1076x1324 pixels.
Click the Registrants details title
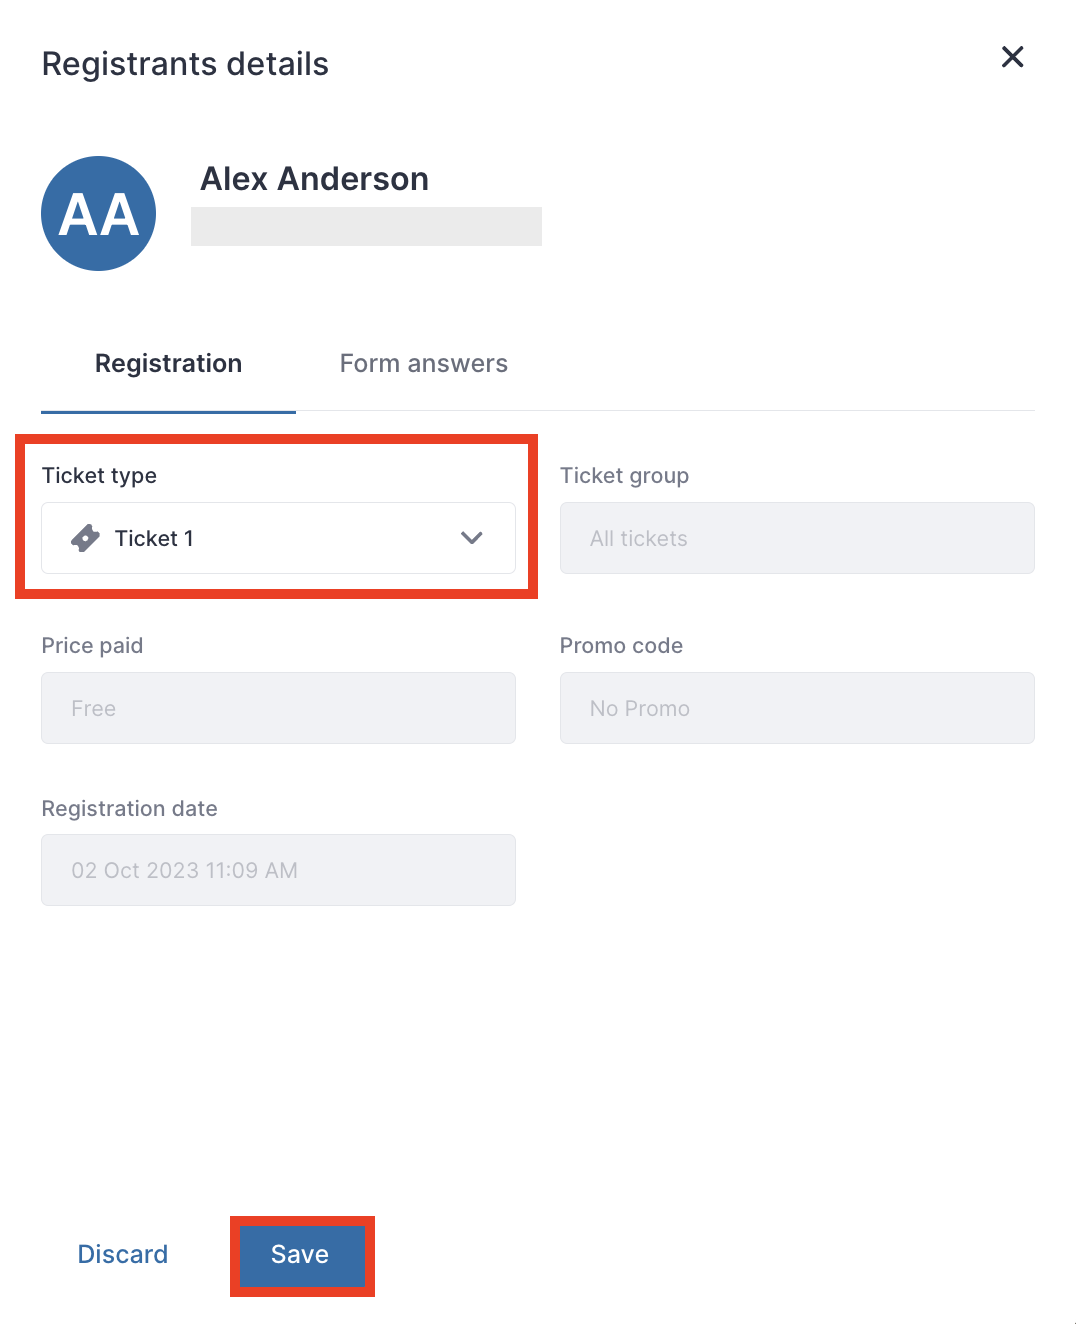tap(185, 64)
